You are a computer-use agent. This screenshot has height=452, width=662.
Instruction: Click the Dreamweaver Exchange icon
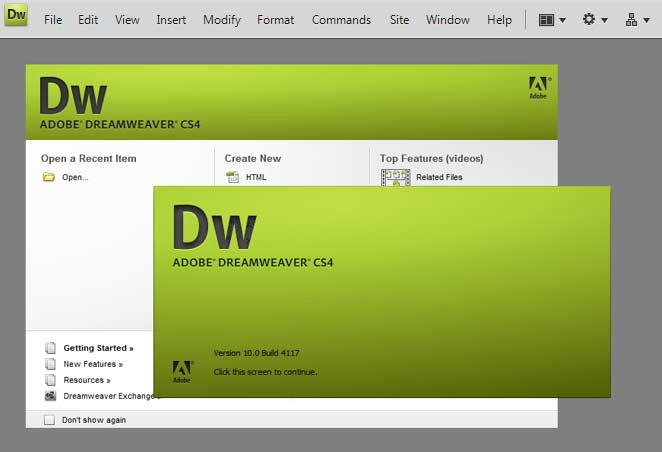[50, 396]
